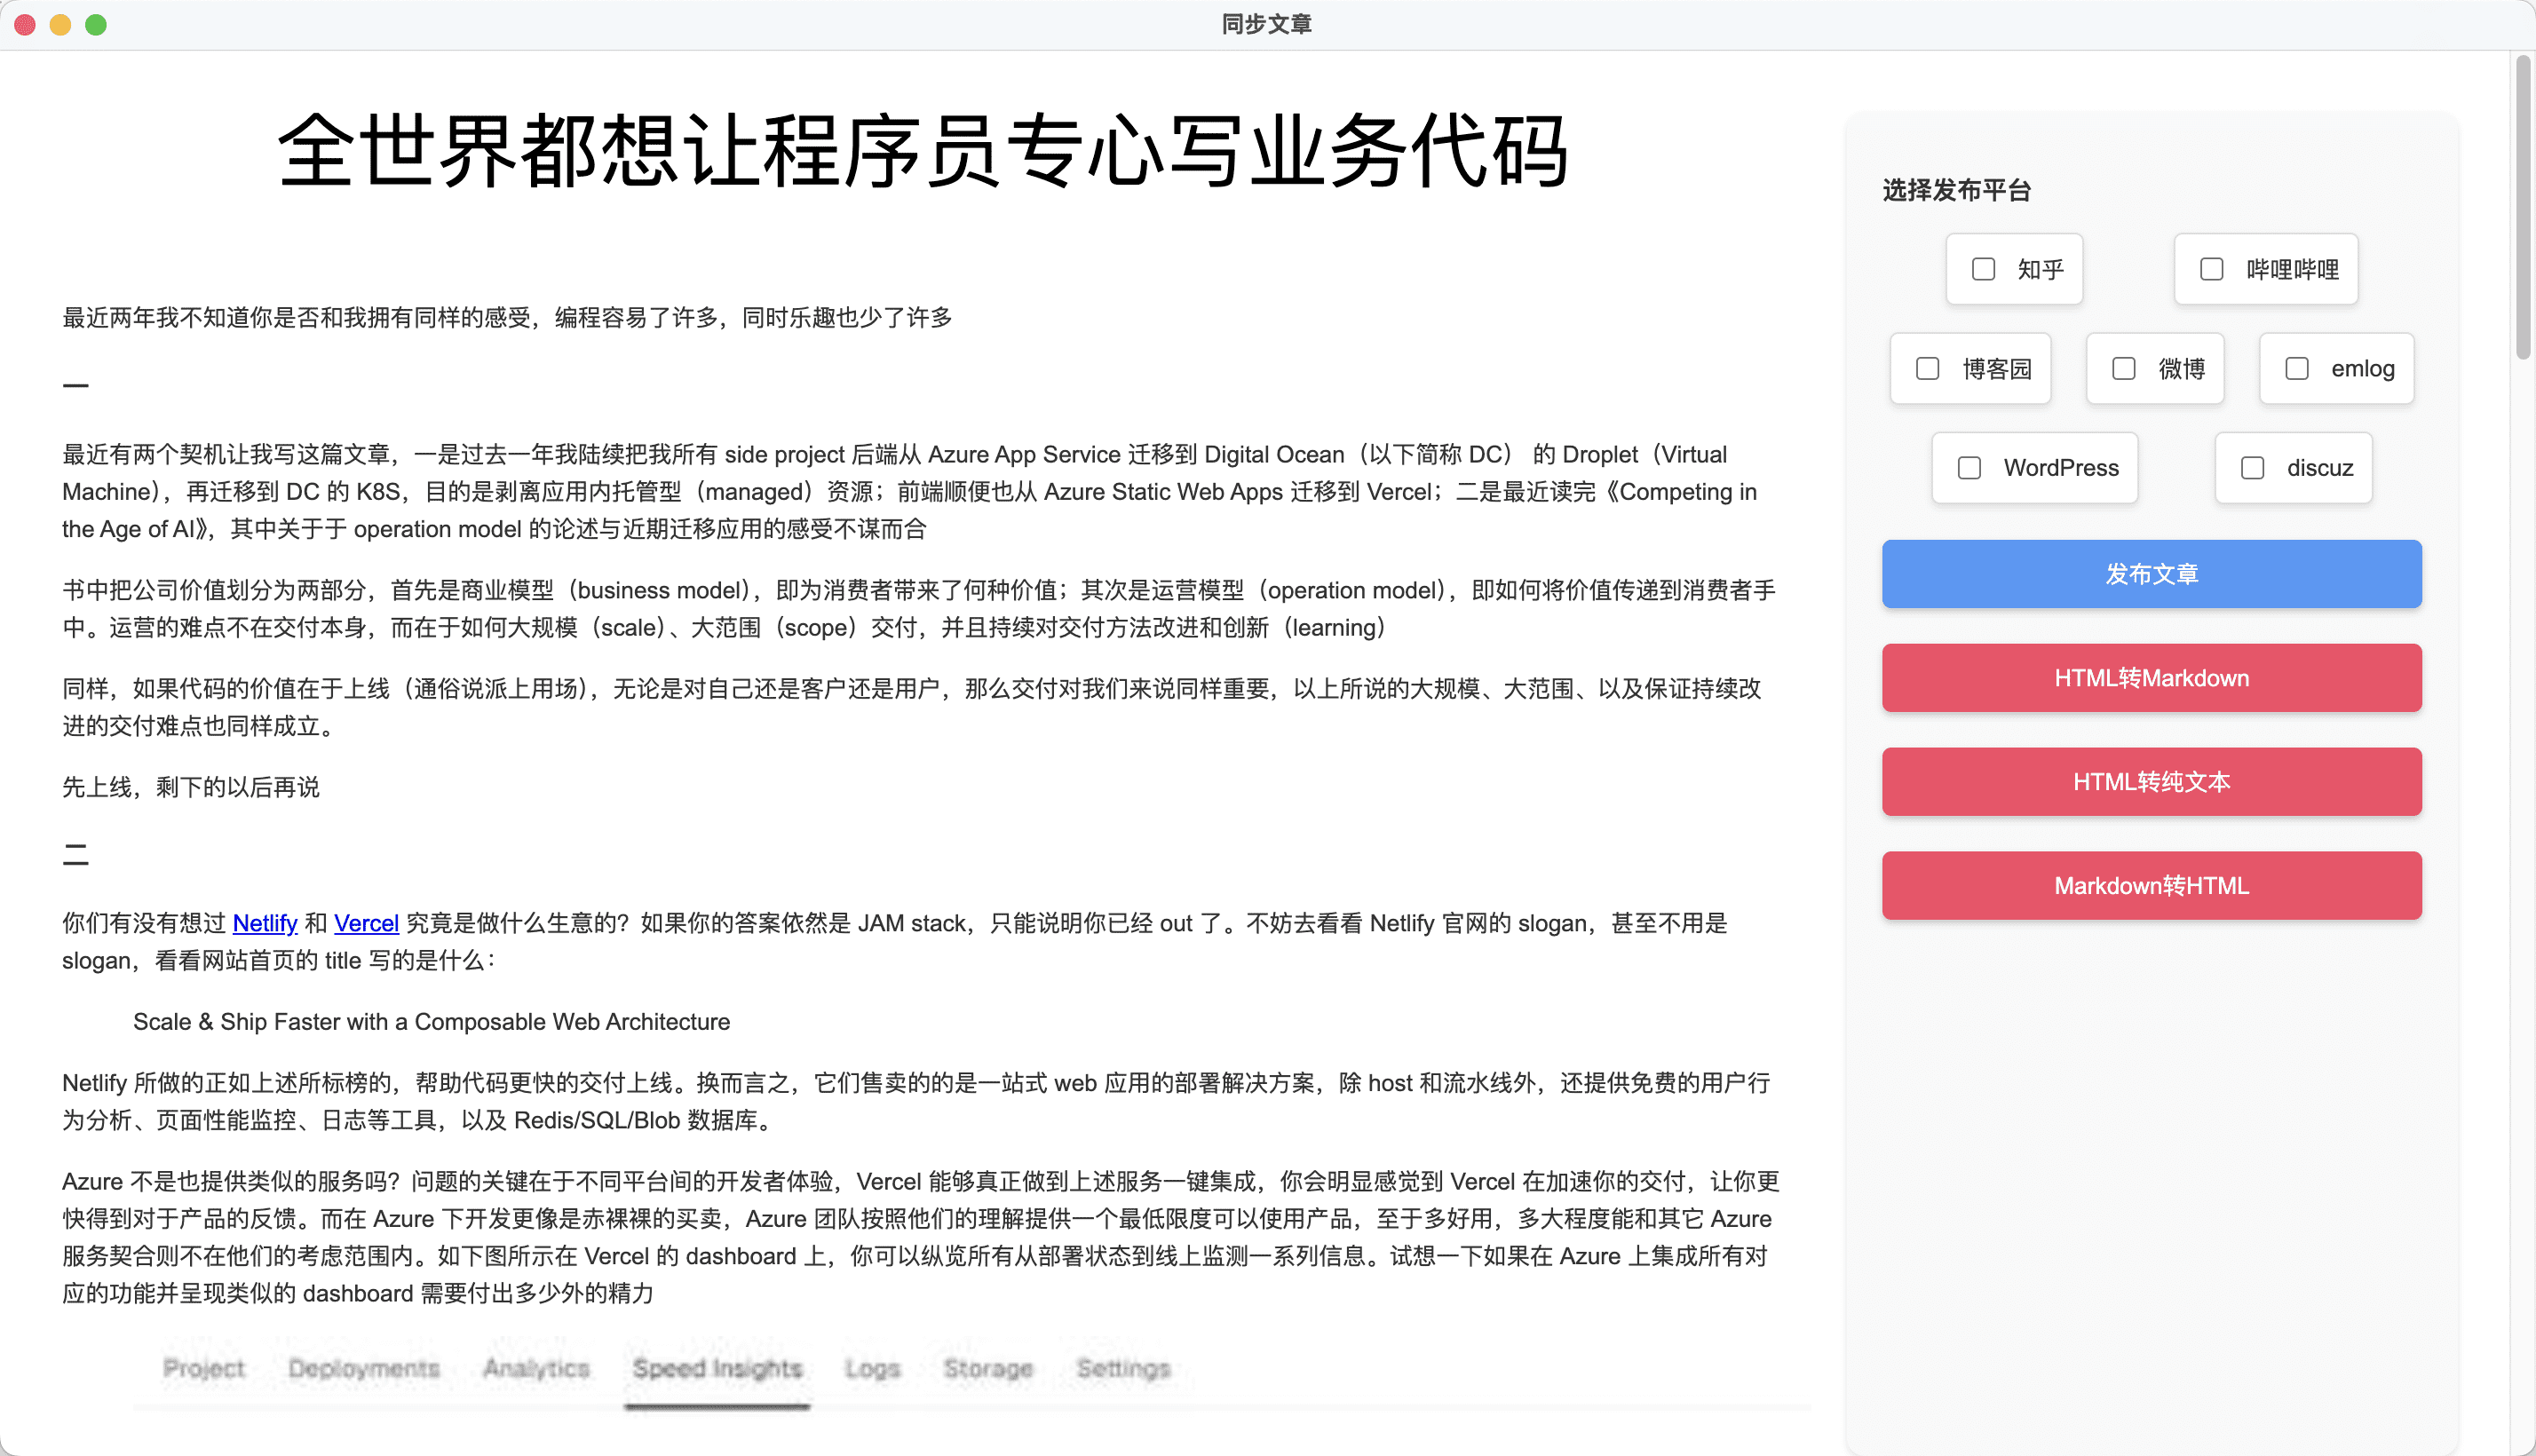This screenshot has height=1456, width=2536.
Task: Check the 知乎 platform checkbox
Action: 1983,269
